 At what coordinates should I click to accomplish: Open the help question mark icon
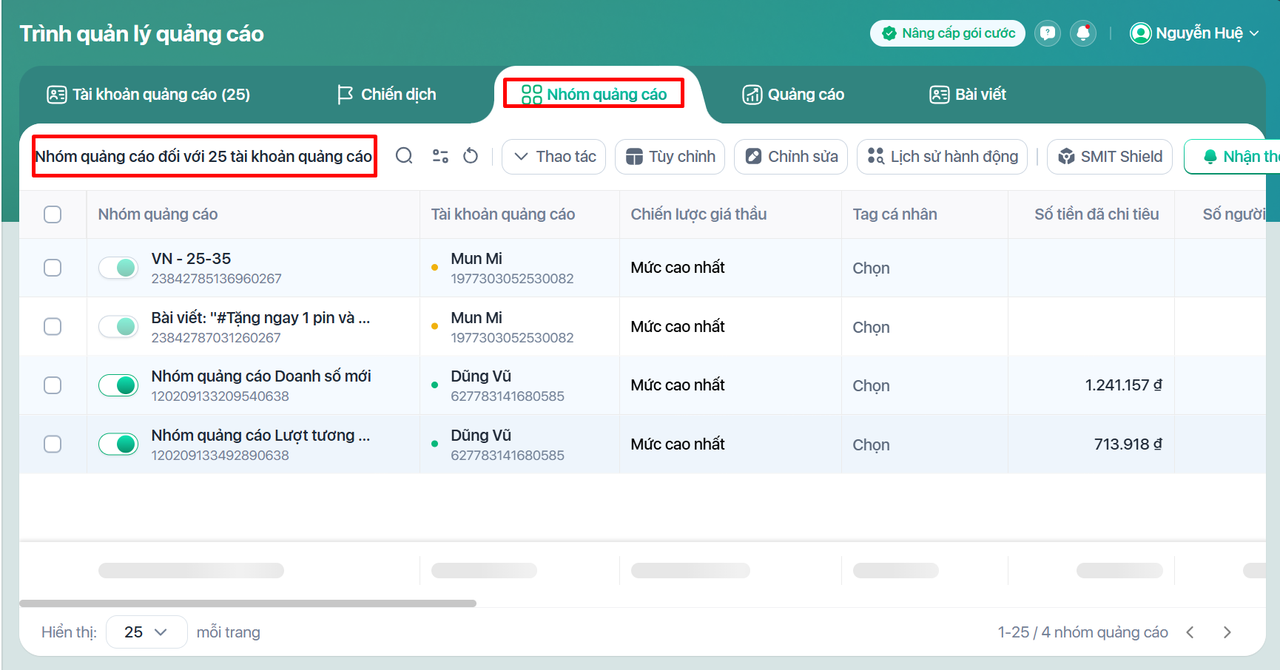1047,33
